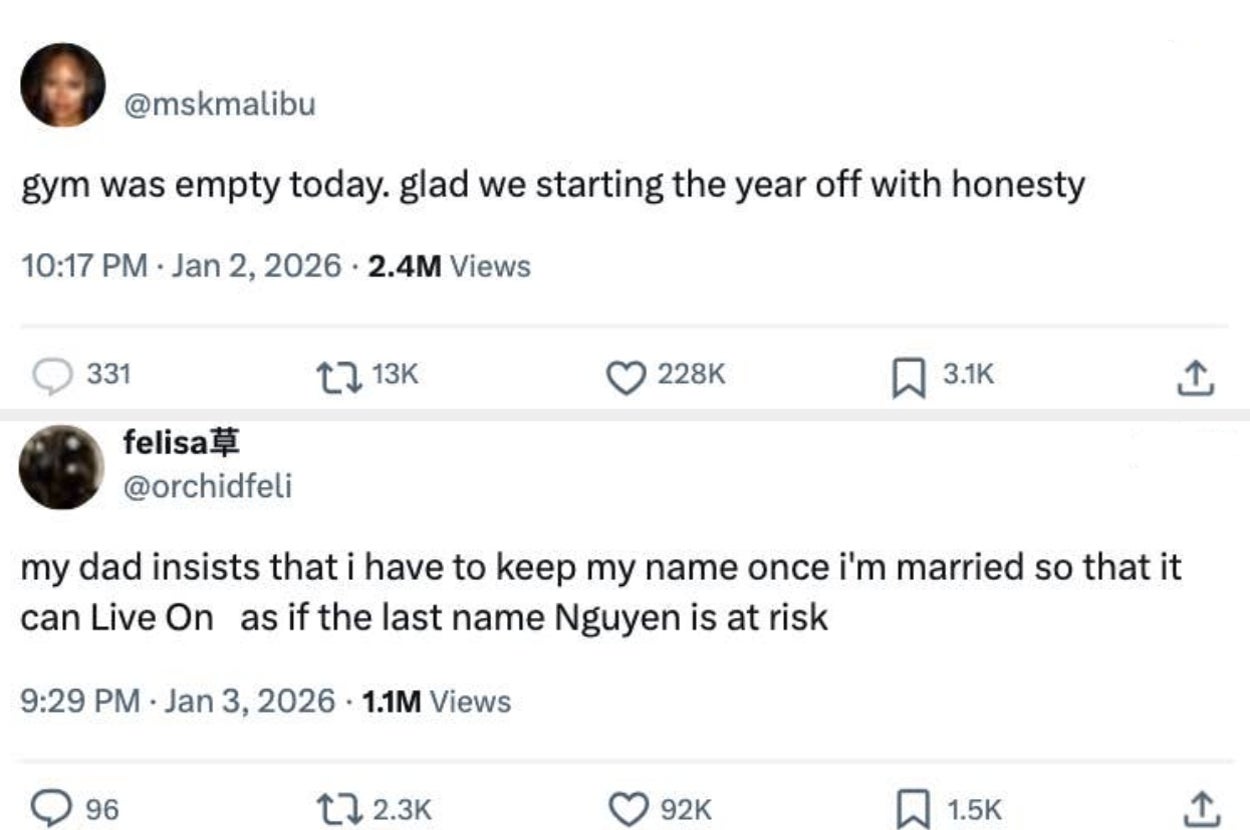The width and height of the screenshot is (1250, 830).
Task: Click the gym was empty tweet text
Action: (x=552, y=186)
